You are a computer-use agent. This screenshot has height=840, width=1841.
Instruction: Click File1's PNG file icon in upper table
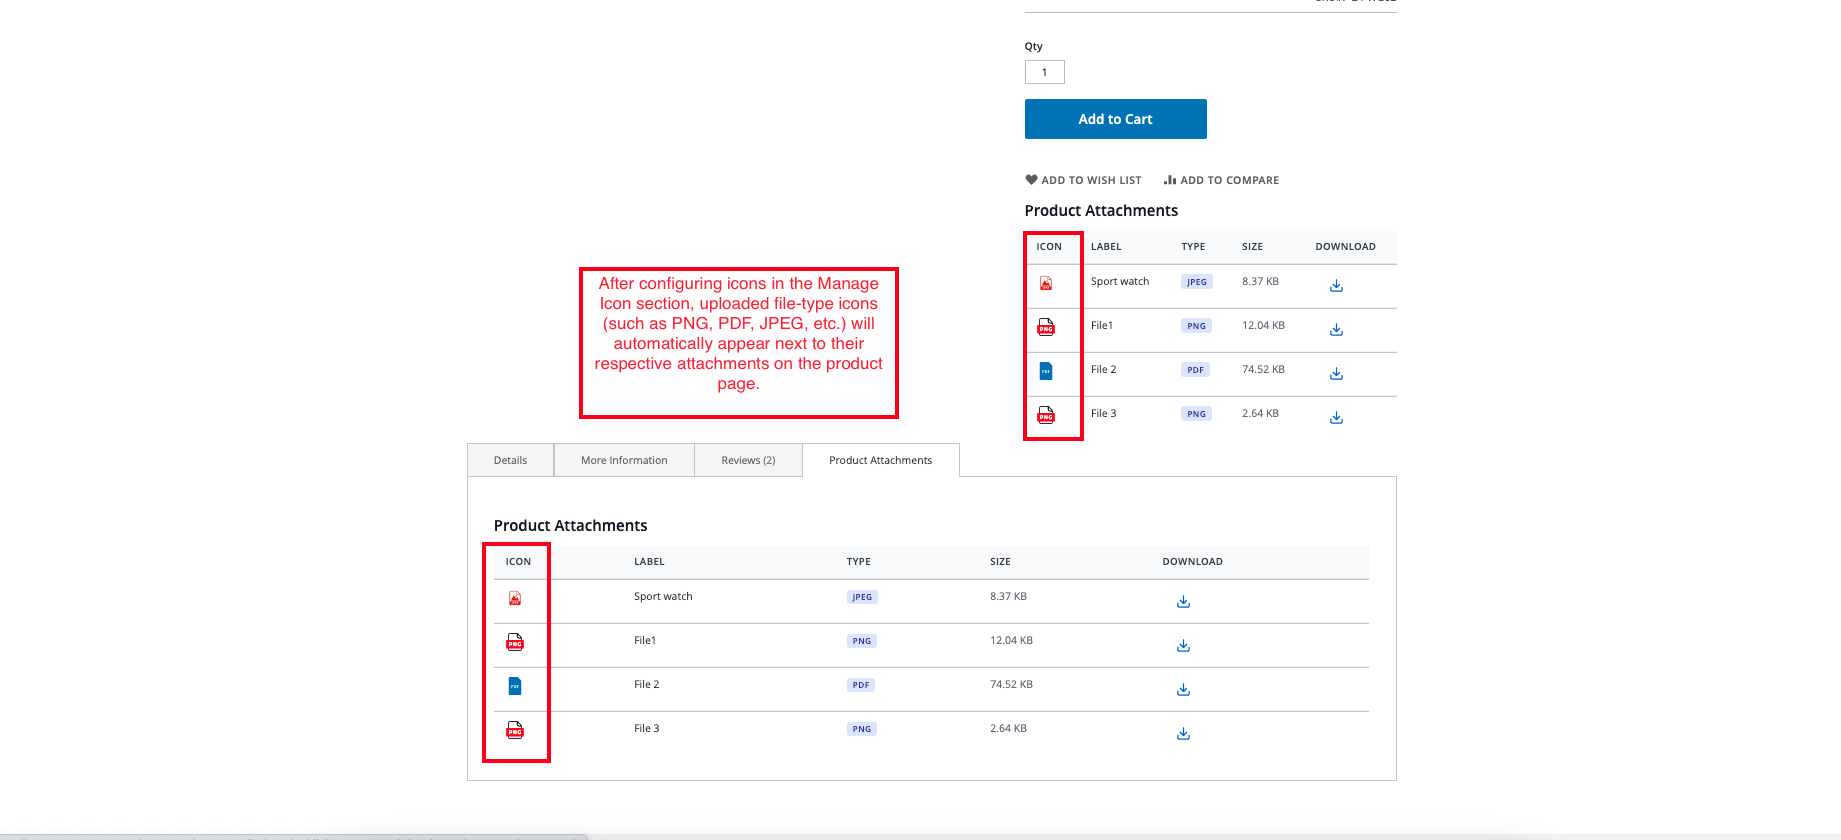1046,327
